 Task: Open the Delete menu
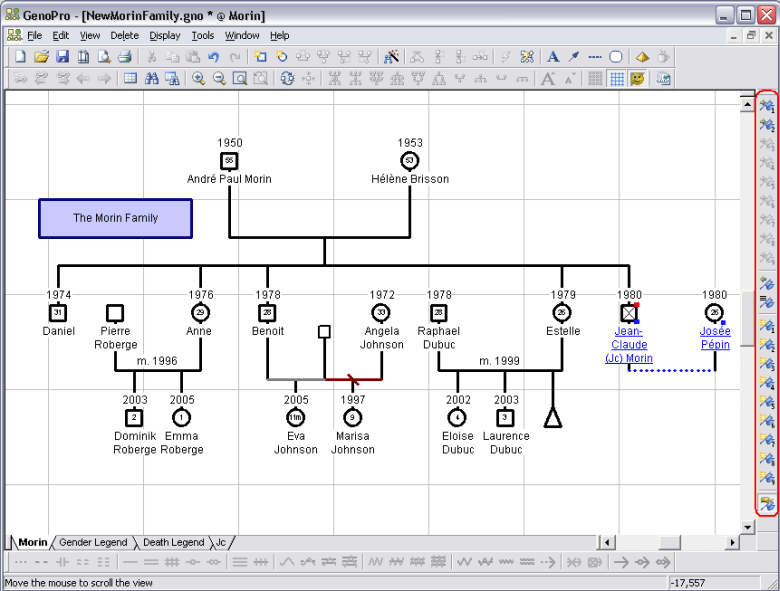124,35
